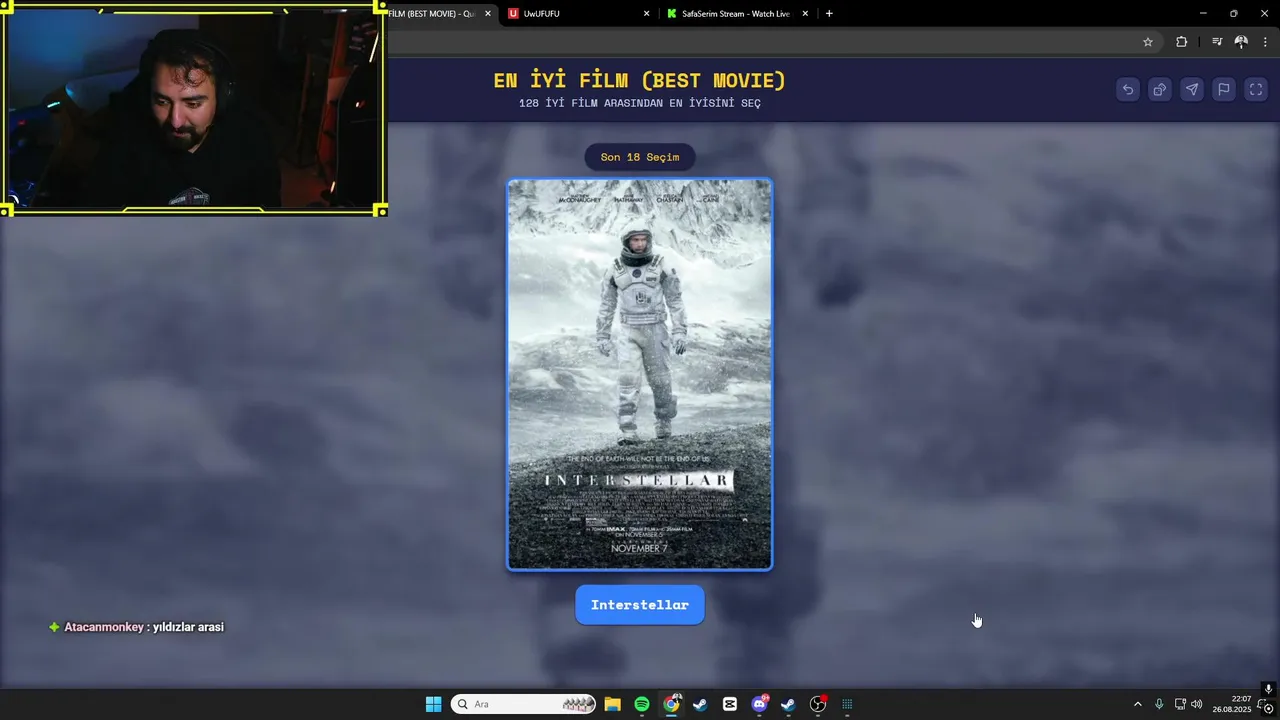Click the Son 18 Seçim badge
This screenshot has height=720, width=1280.
coord(640,157)
